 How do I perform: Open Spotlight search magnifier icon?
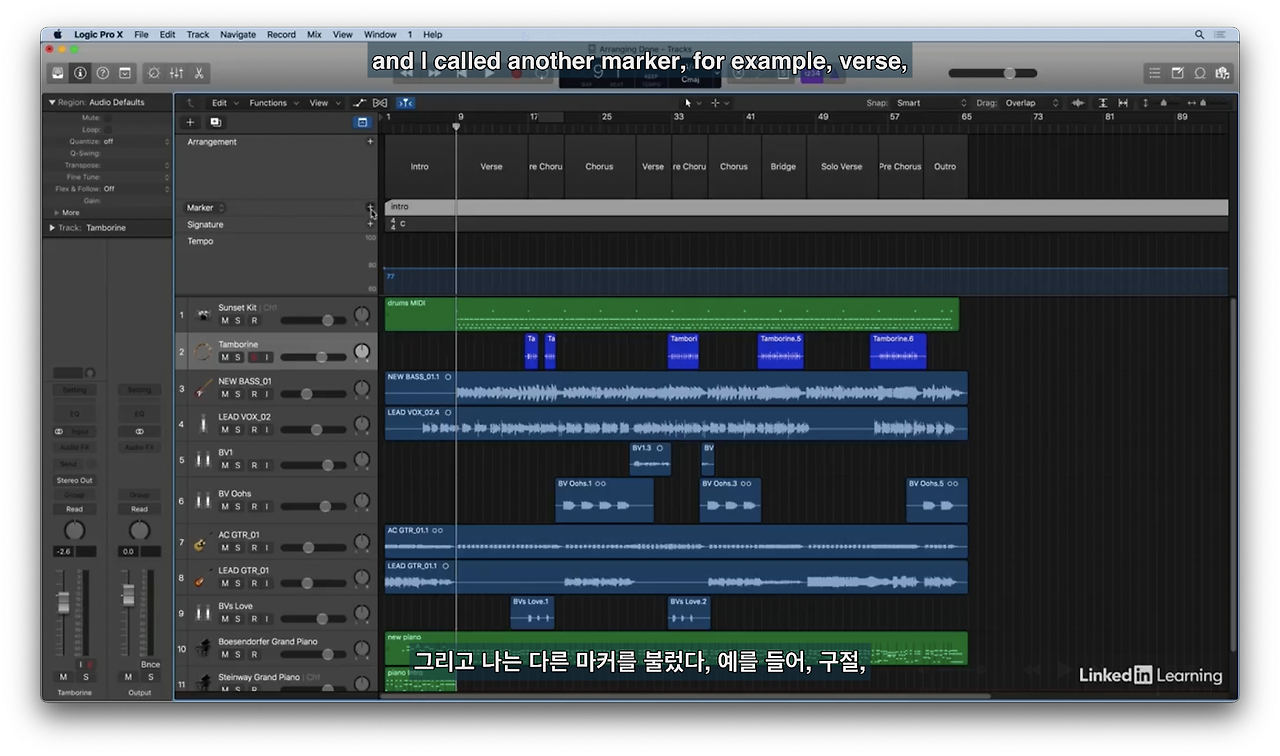coord(1200,34)
